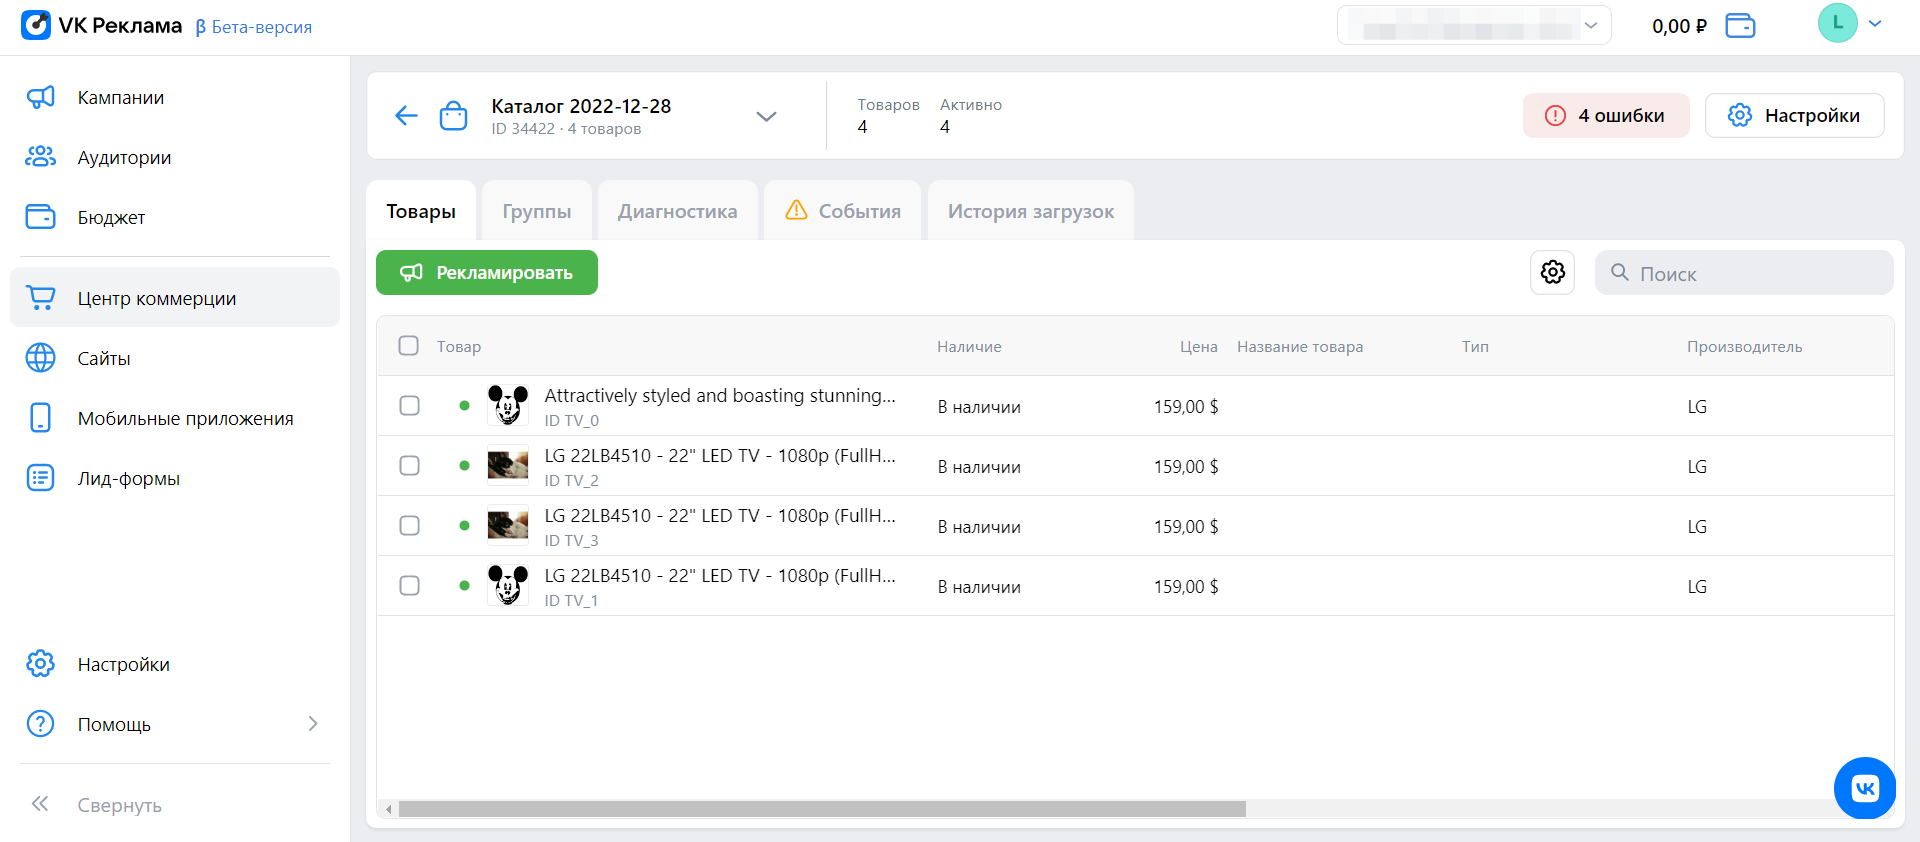1920x842 pixels.
Task: Open the account selector dropdown
Action: pyautogui.click(x=1474, y=25)
